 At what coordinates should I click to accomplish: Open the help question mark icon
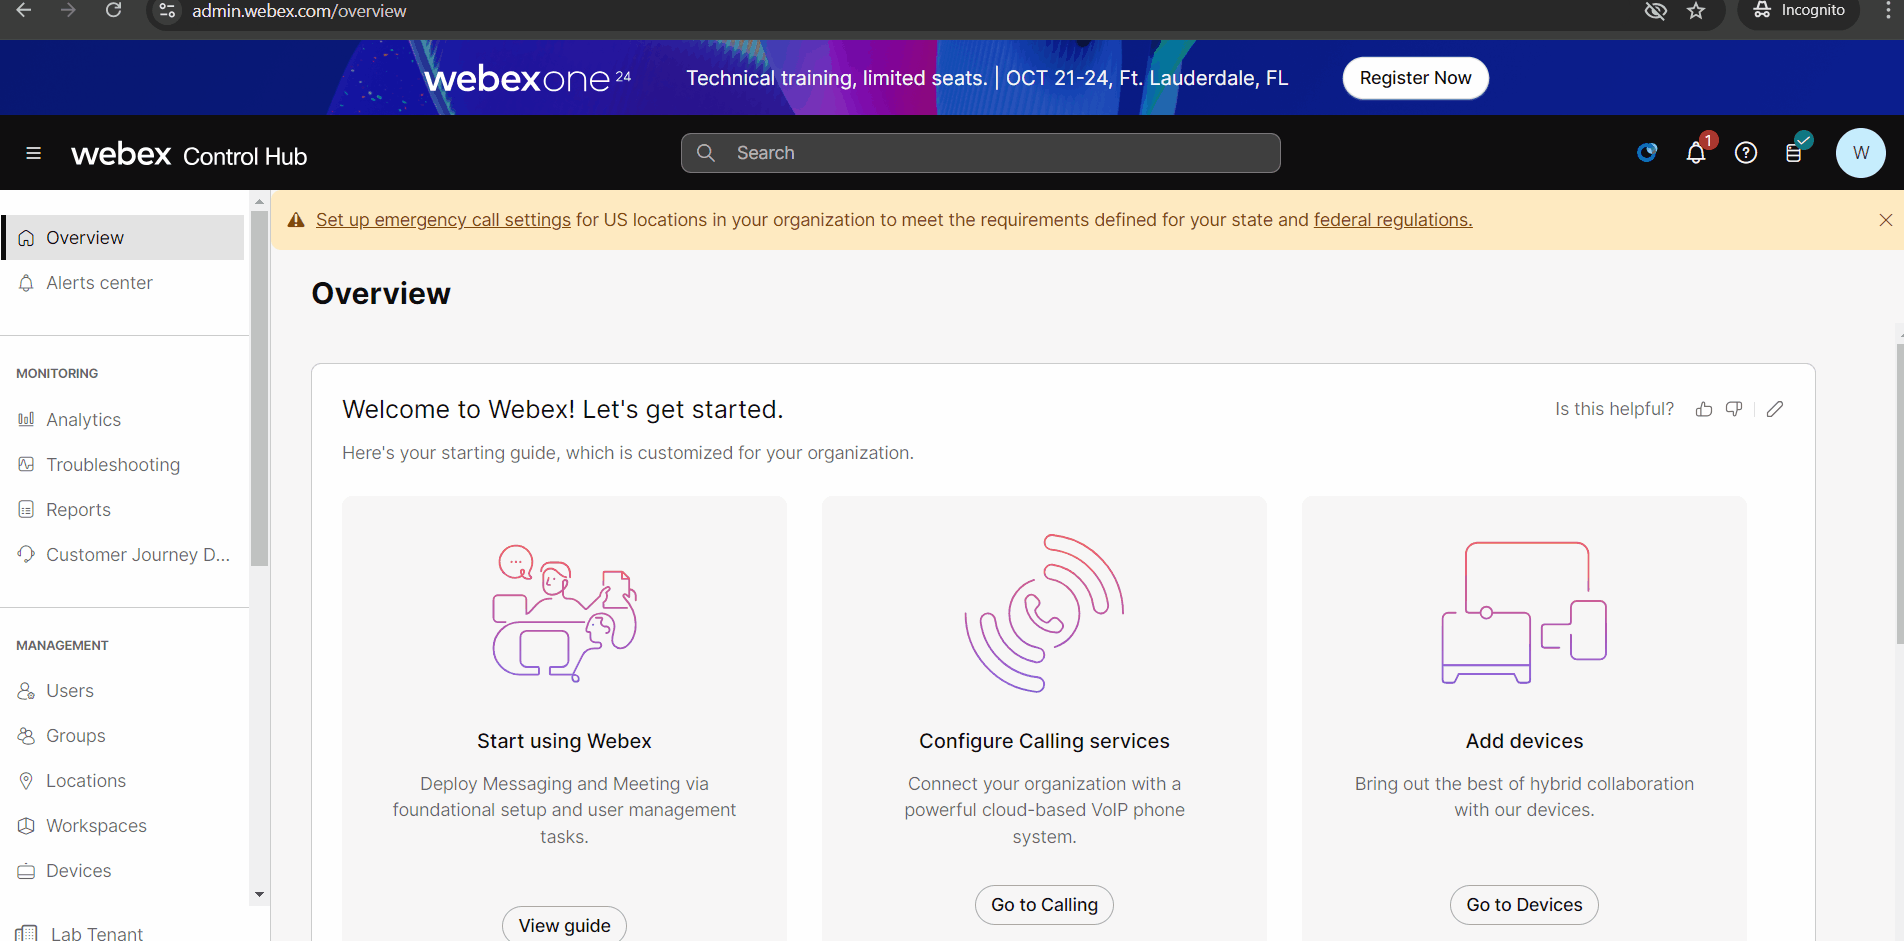pos(1746,153)
